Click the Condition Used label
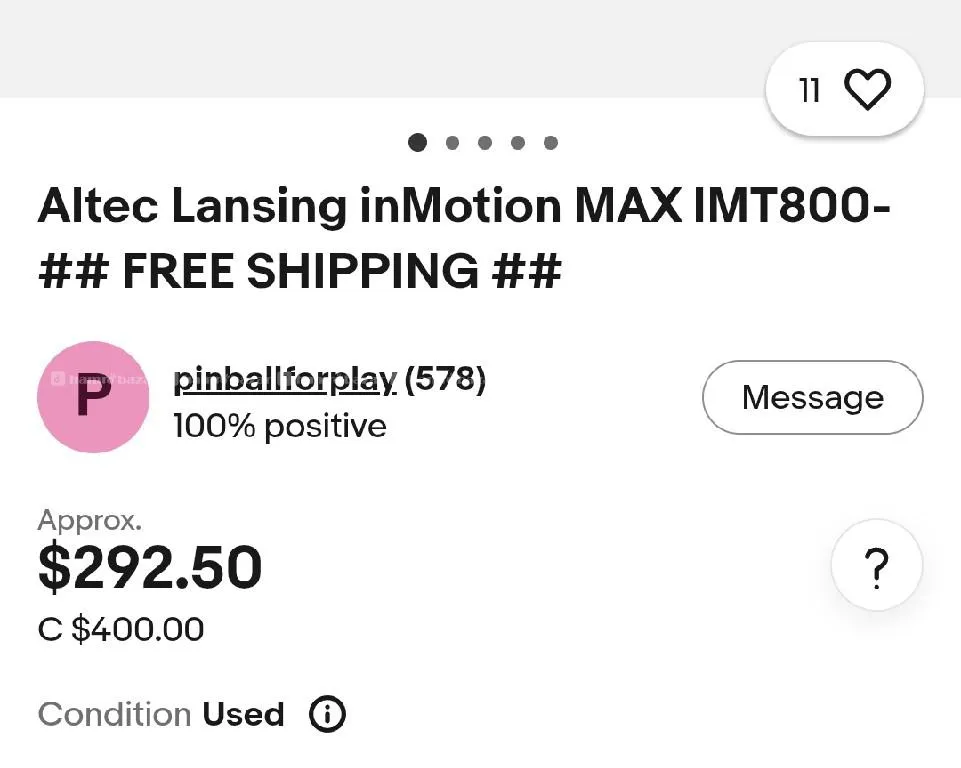Screen dimensions: 961x768 pyautogui.click(x=161, y=714)
